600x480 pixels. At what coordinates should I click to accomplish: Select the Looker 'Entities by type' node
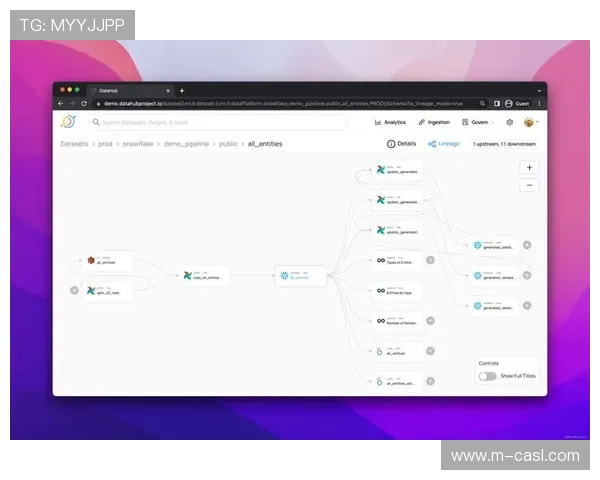(x=397, y=290)
